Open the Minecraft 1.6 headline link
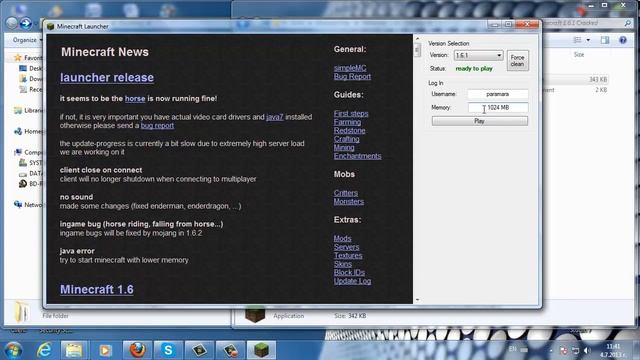 97,289
